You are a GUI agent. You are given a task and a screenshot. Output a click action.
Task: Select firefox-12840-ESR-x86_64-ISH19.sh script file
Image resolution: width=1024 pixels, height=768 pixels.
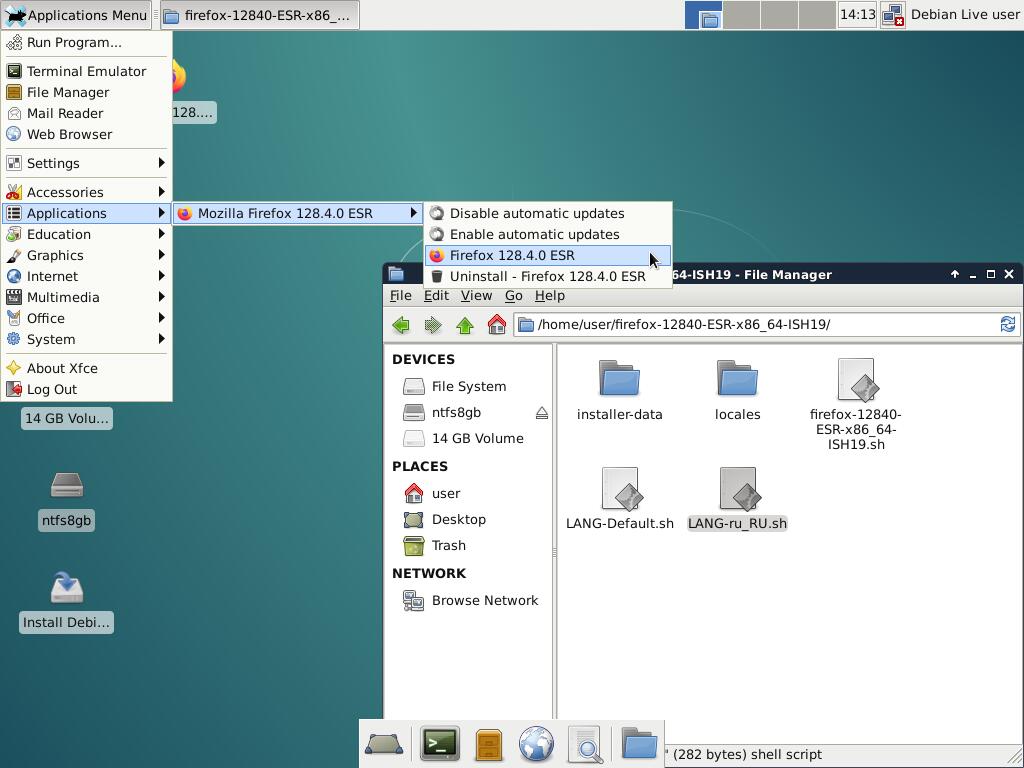click(856, 380)
